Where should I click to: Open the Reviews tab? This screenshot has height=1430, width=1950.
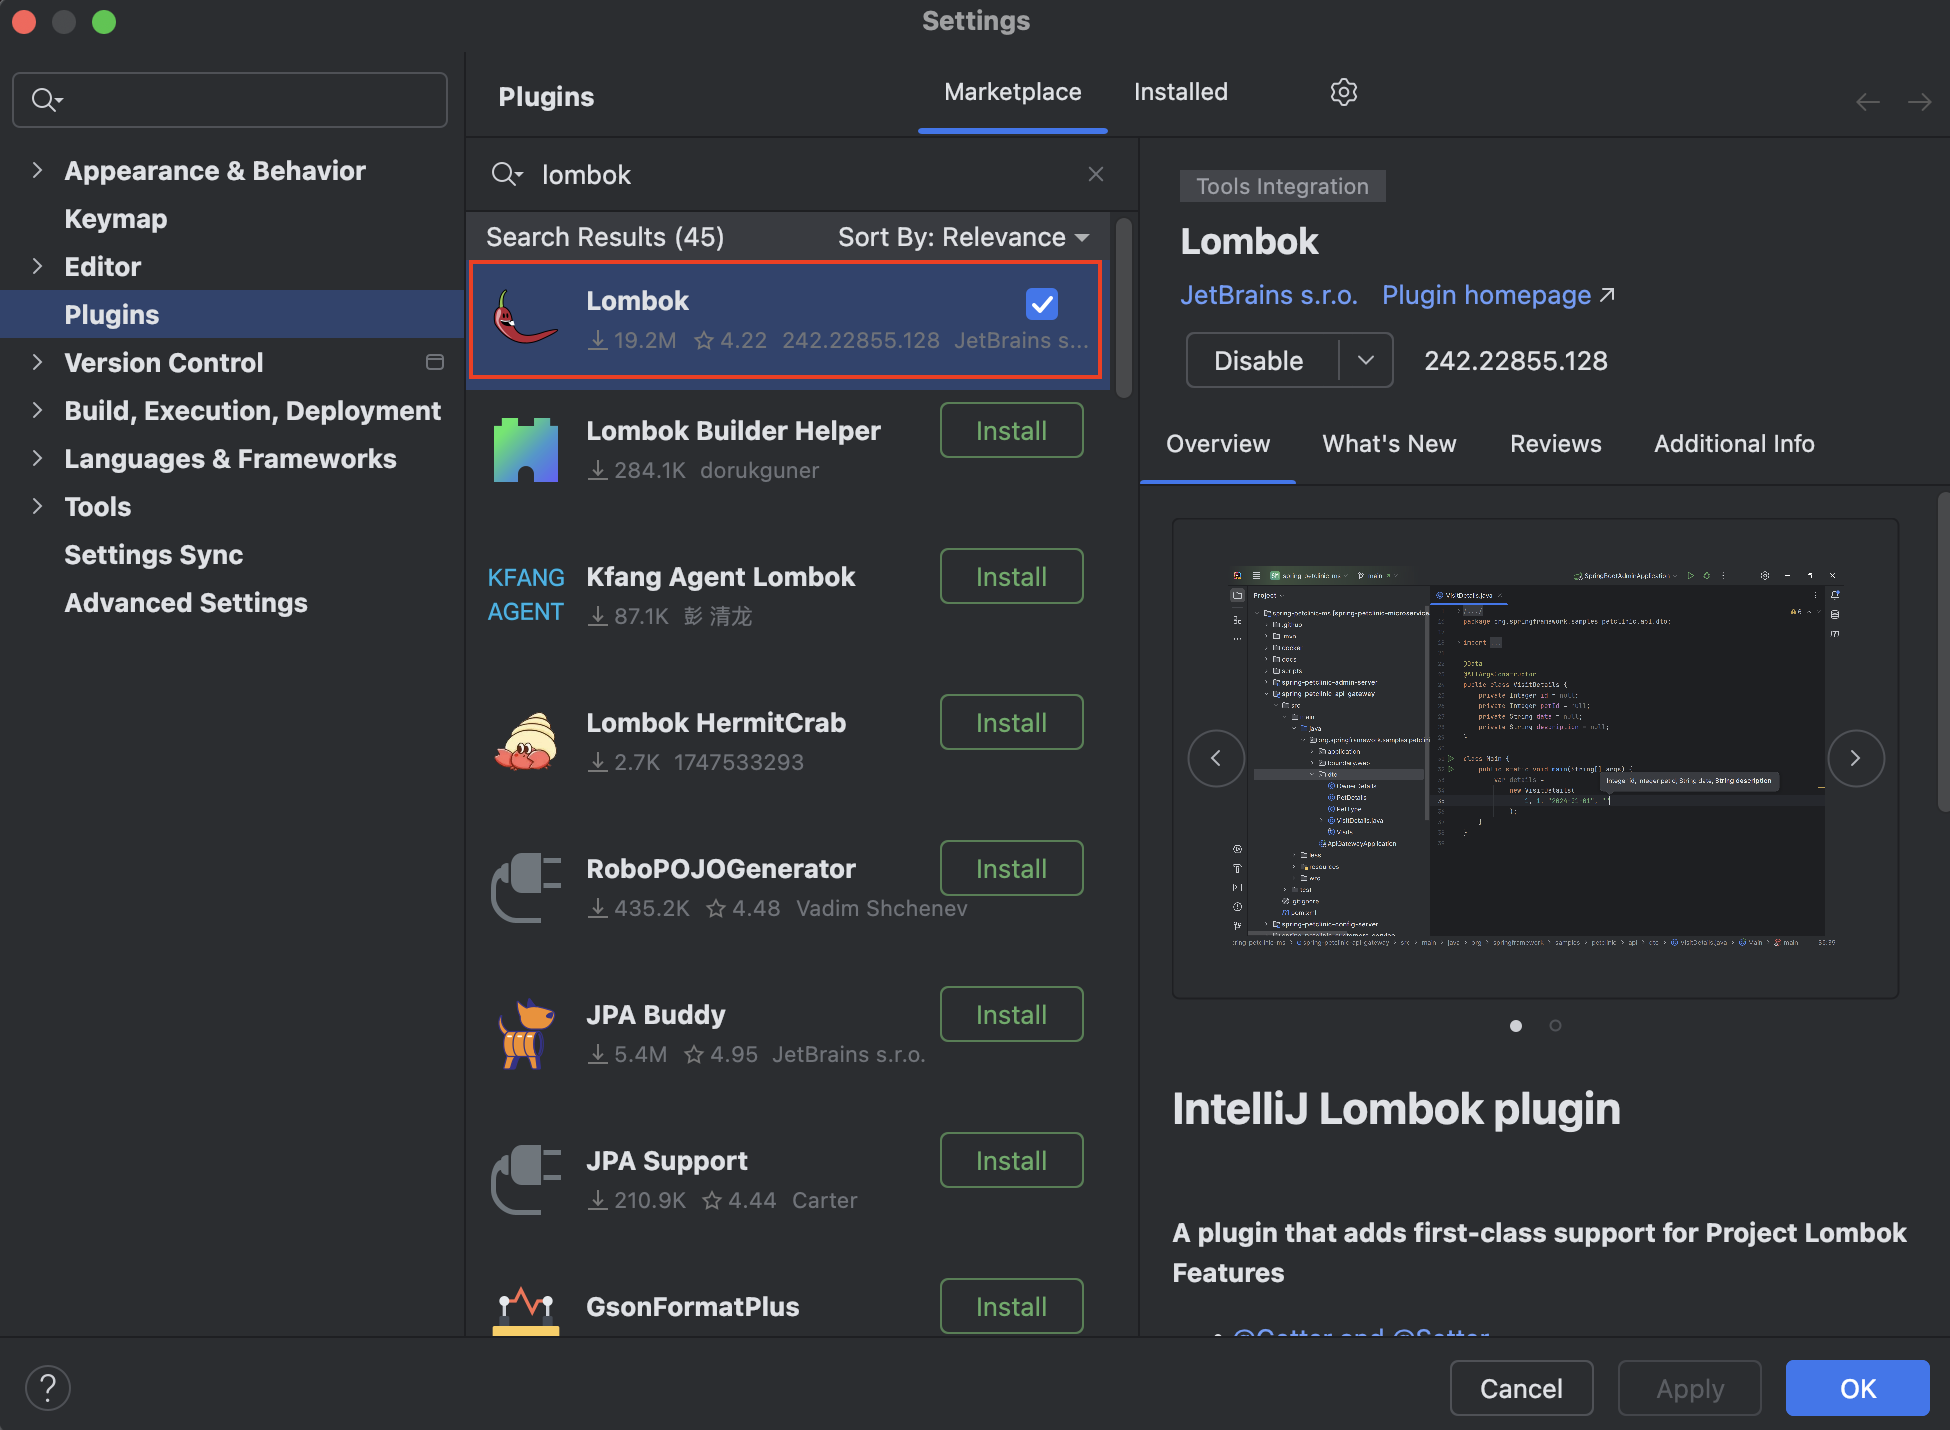click(1555, 444)
